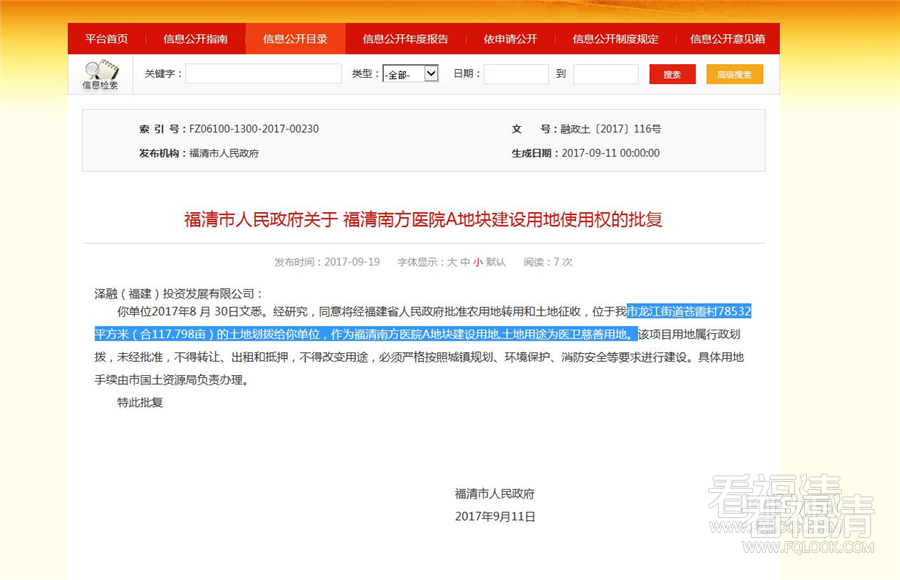Open the 平台首页 tab

pos(106,39)
